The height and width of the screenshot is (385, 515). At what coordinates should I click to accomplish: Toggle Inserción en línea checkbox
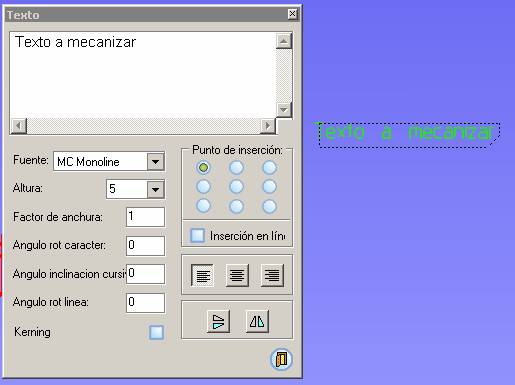tap(198, 235)
